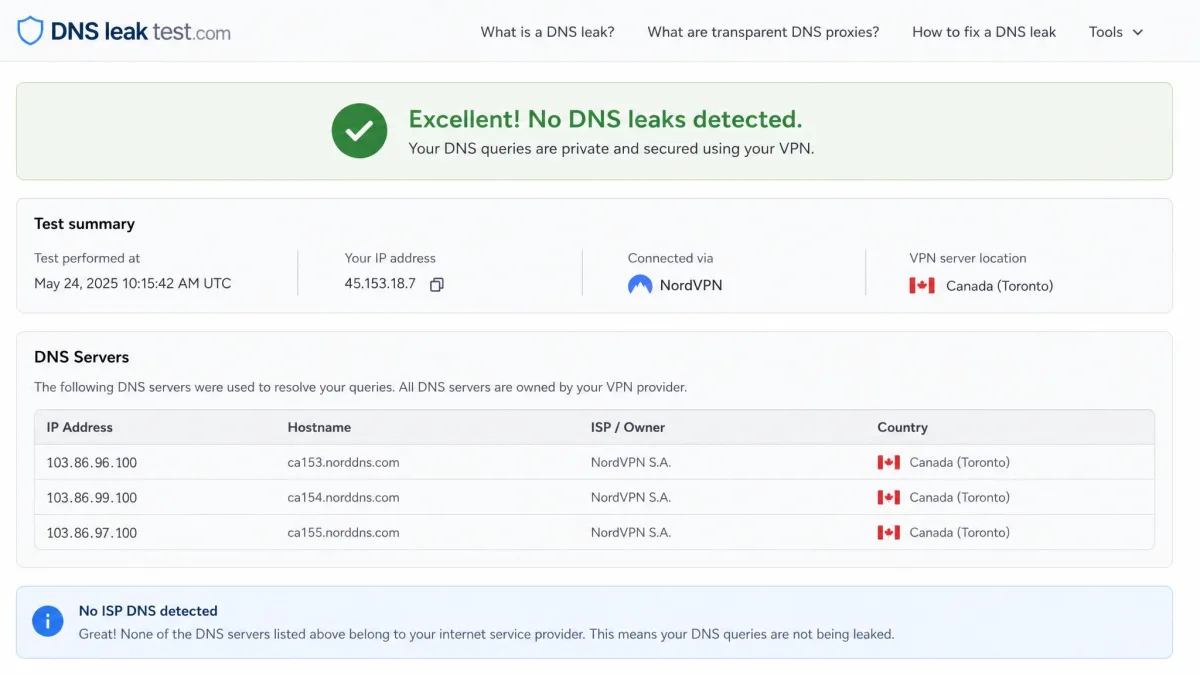1200x675 pixels.
Task: Click hostname ca154.norddns.com
Action: click(343, 498)
